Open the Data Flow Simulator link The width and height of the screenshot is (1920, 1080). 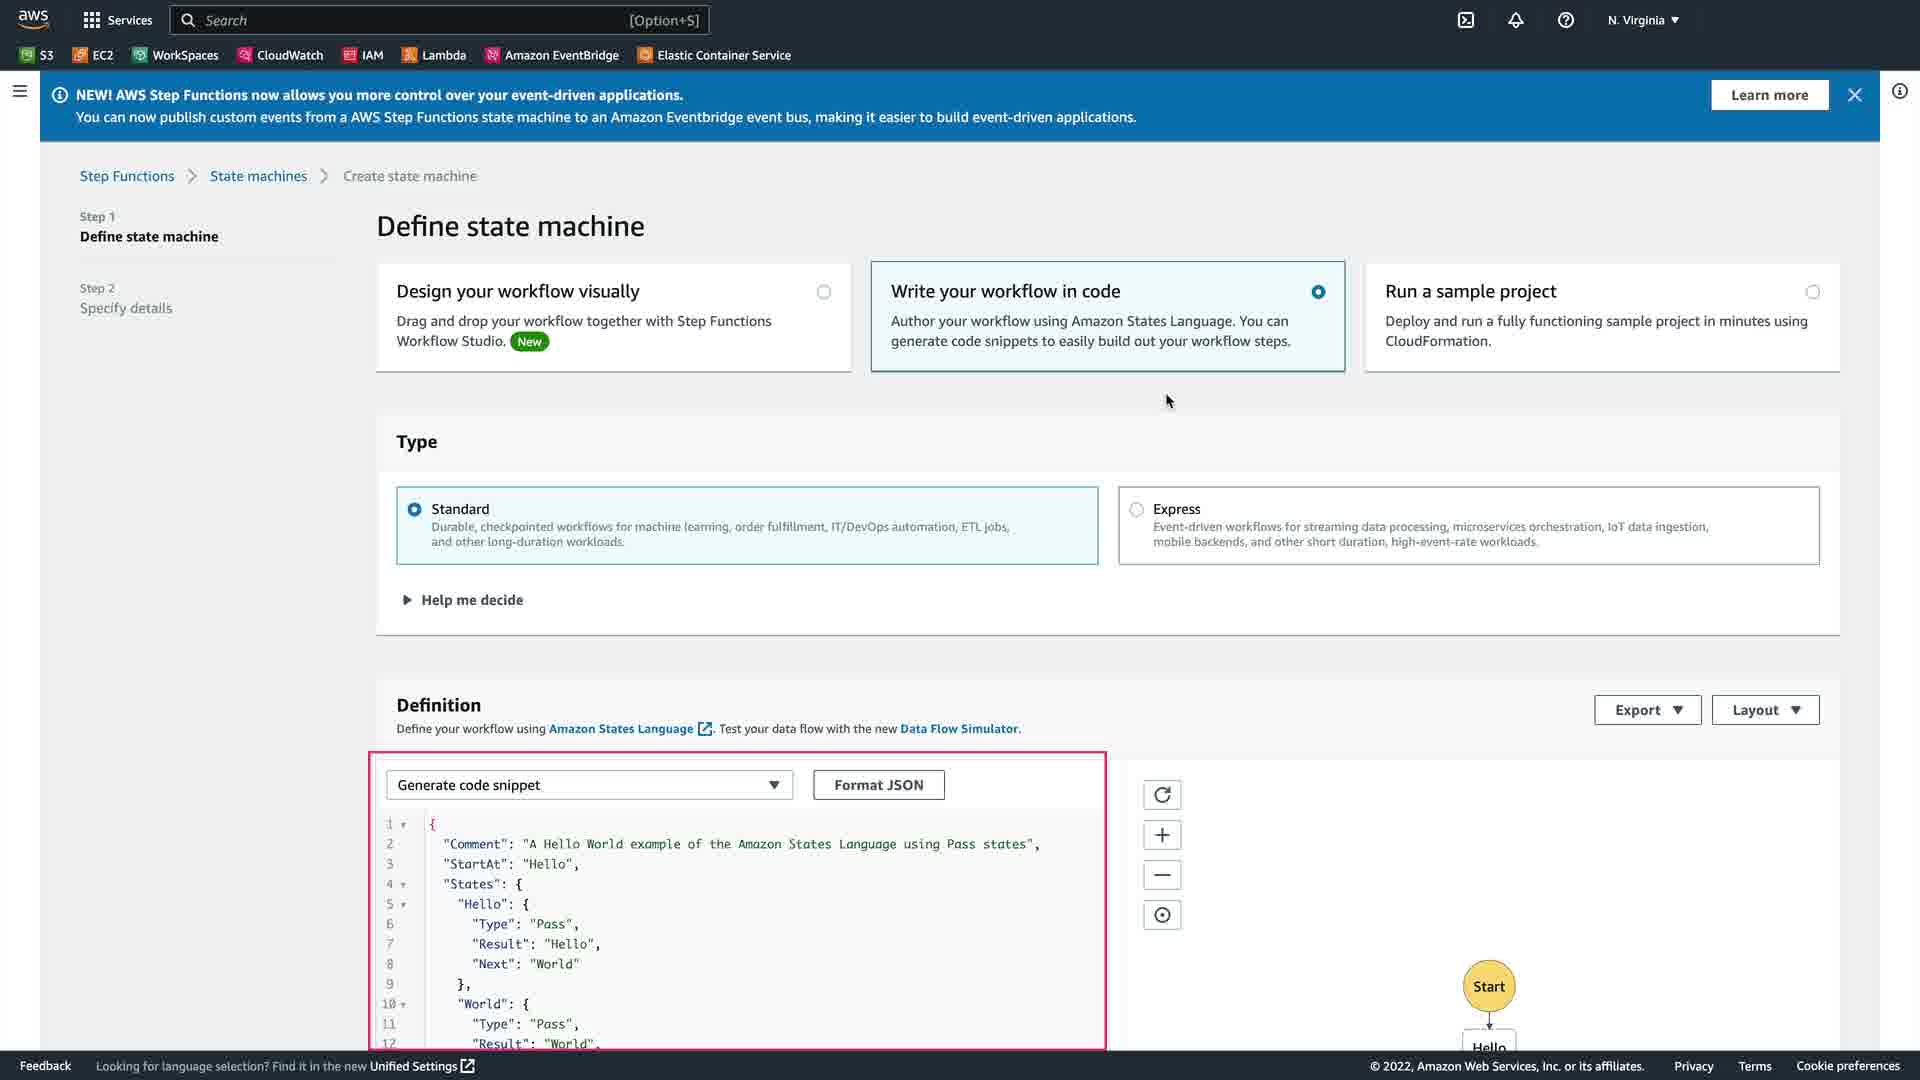click(958, 729)
